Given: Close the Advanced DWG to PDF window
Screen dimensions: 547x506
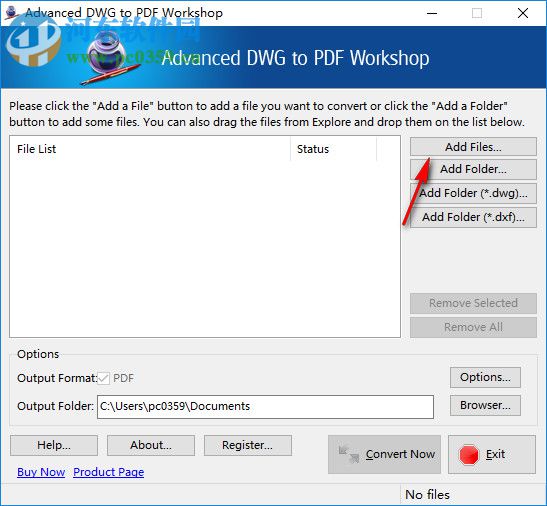Looking at the screenshot, I should pos(523,13).
